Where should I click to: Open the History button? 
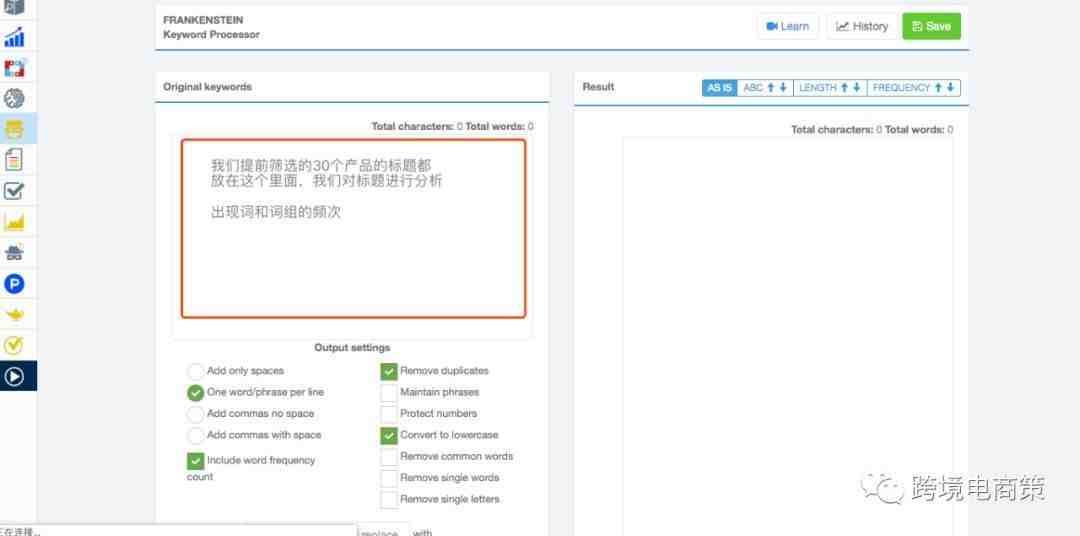[862, 26]
